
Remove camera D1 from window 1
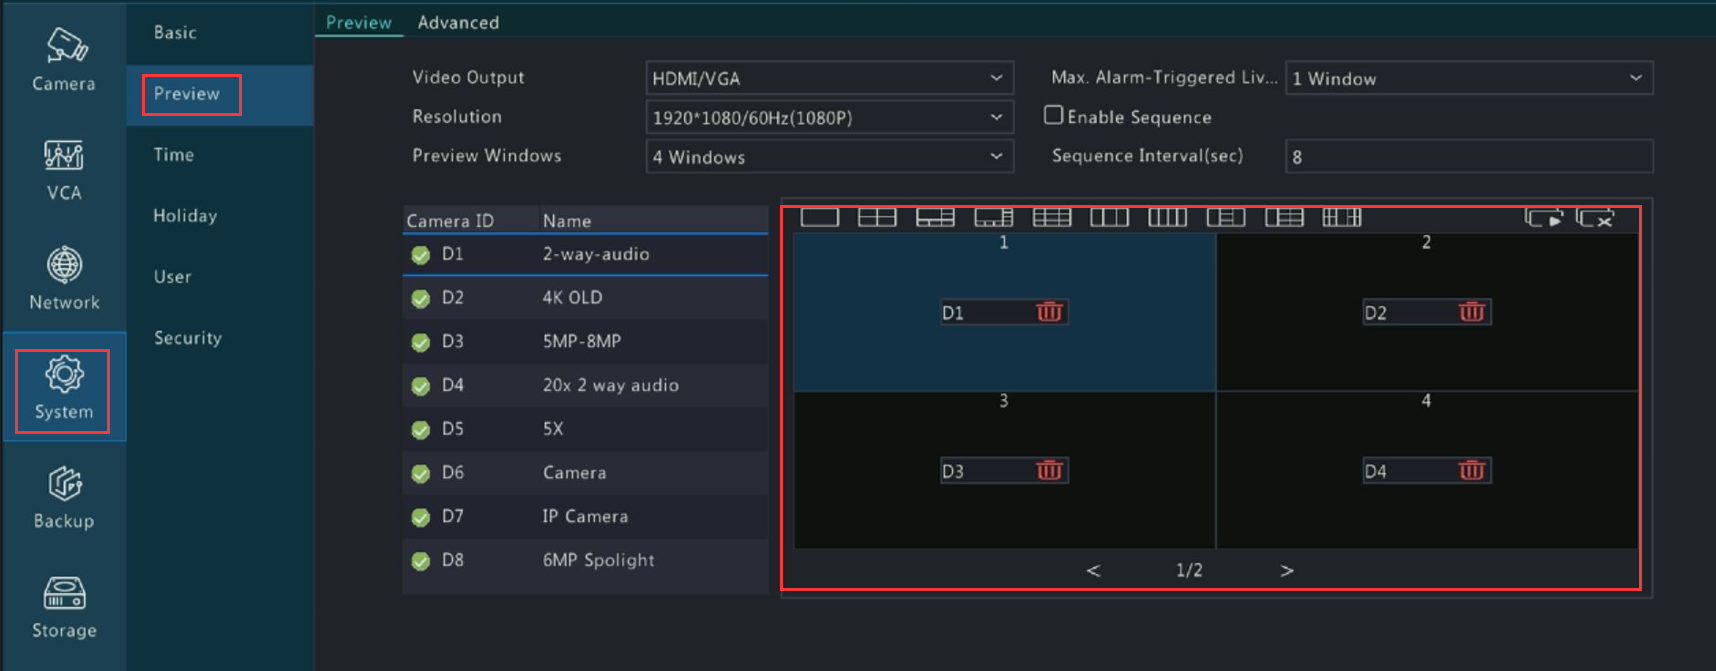1048,312
